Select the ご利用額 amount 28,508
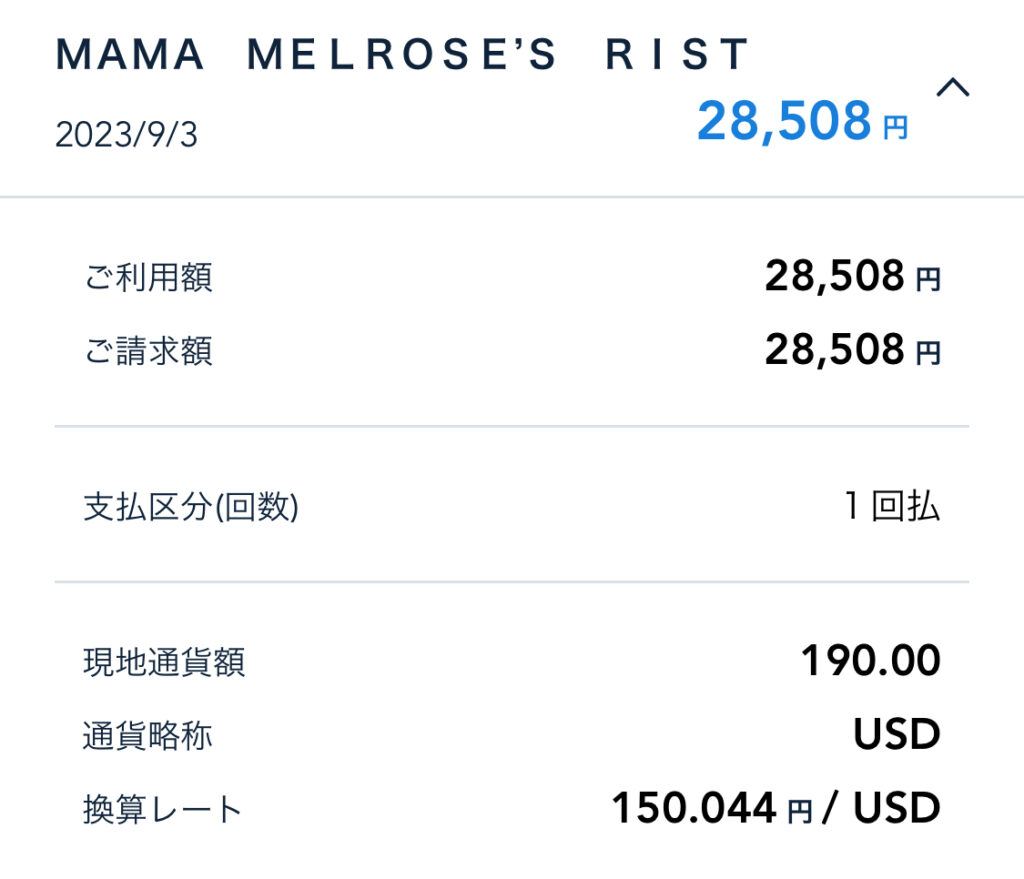The width and height of the screenshot is (1024, 879). tap(834, 276)
